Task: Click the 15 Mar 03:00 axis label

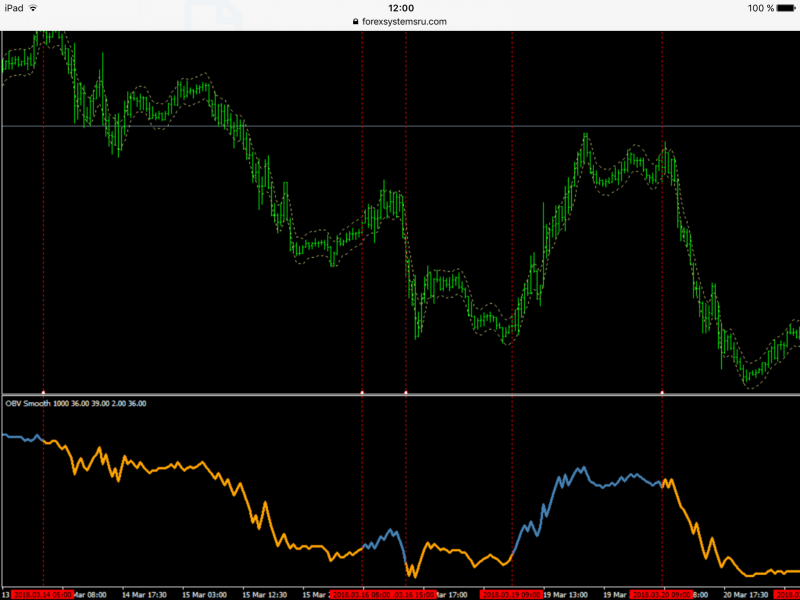Action: point(205,595)
